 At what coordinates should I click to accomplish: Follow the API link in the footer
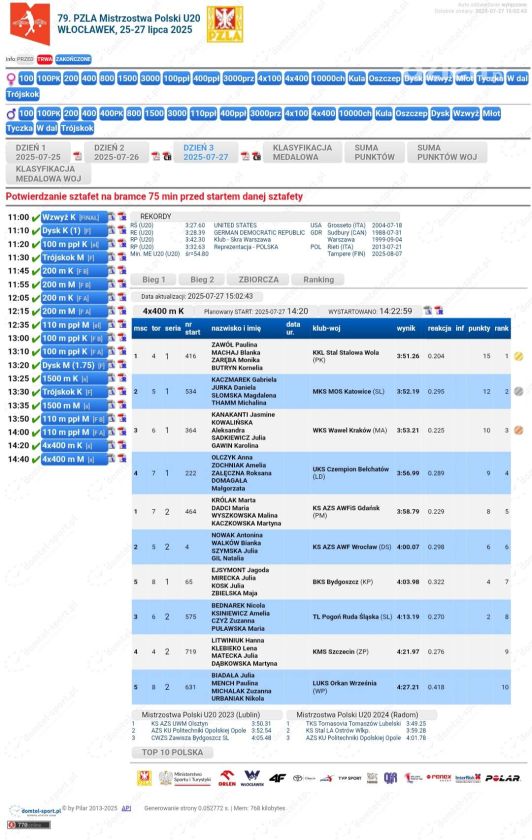coord(126,808)
